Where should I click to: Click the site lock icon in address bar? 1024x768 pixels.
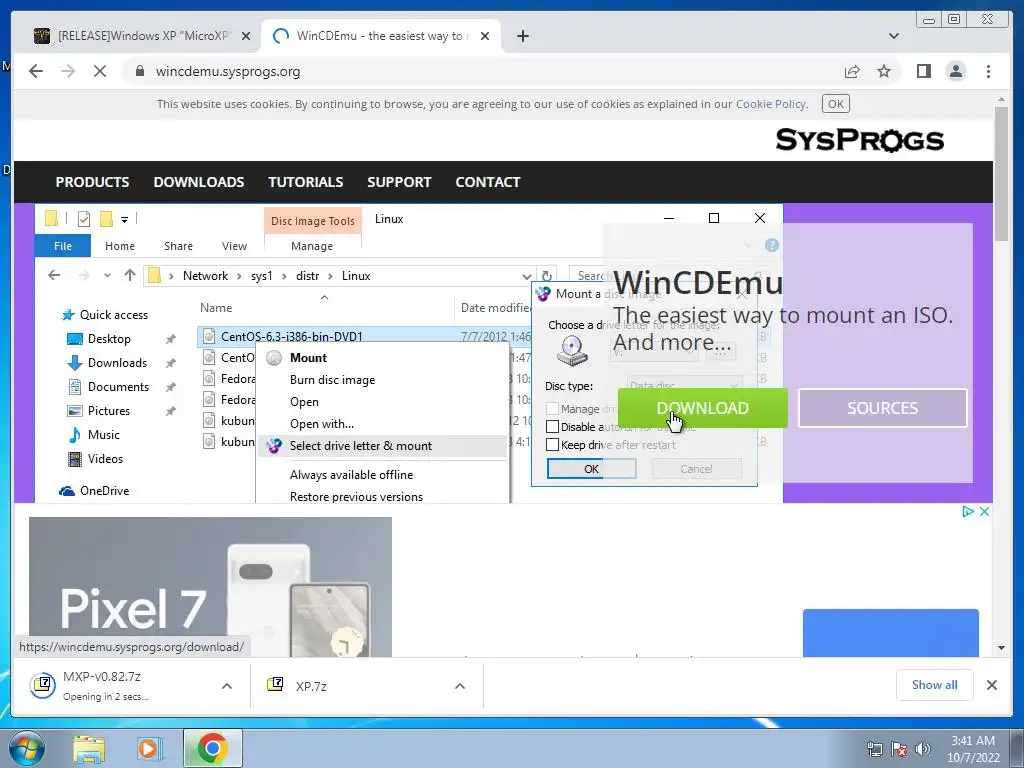click(x=140, y=71)
